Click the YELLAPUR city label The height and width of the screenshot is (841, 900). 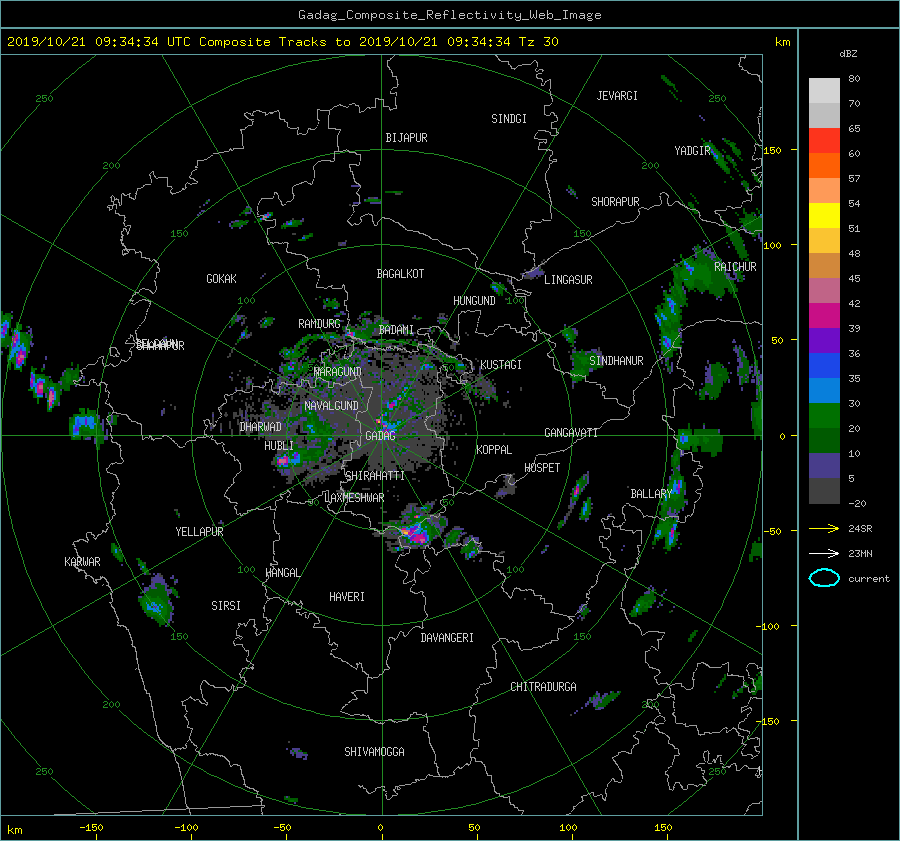click(200, 532)
